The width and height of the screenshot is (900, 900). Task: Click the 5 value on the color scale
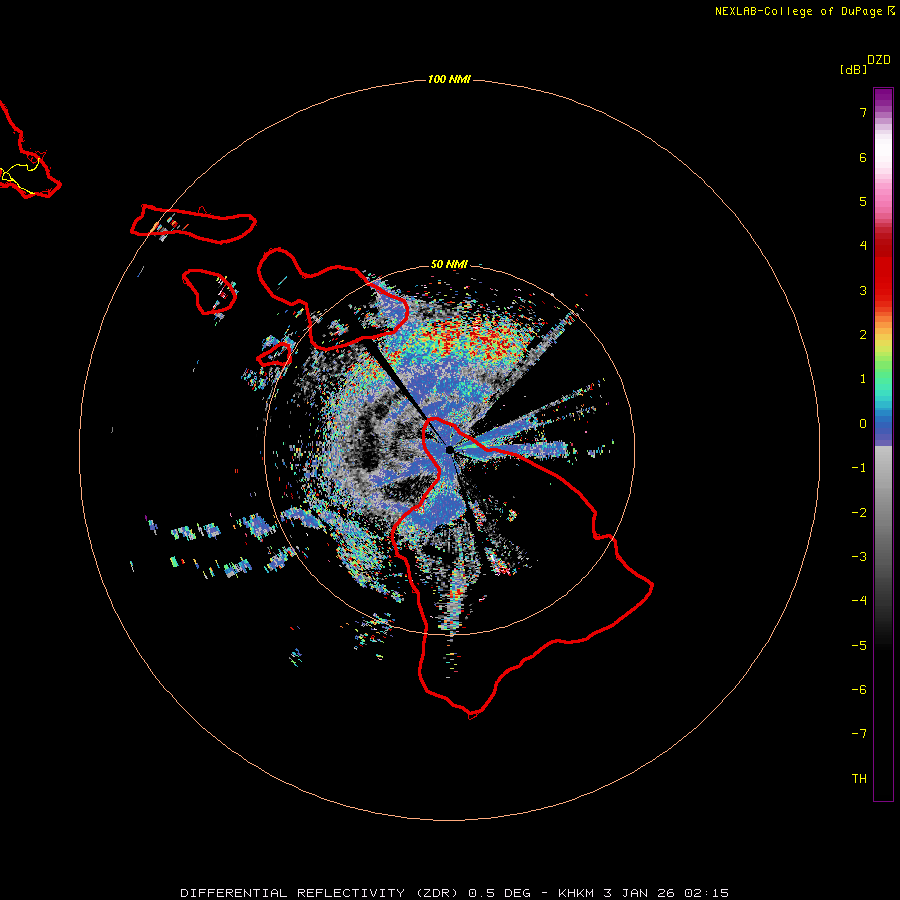[863, 201]
